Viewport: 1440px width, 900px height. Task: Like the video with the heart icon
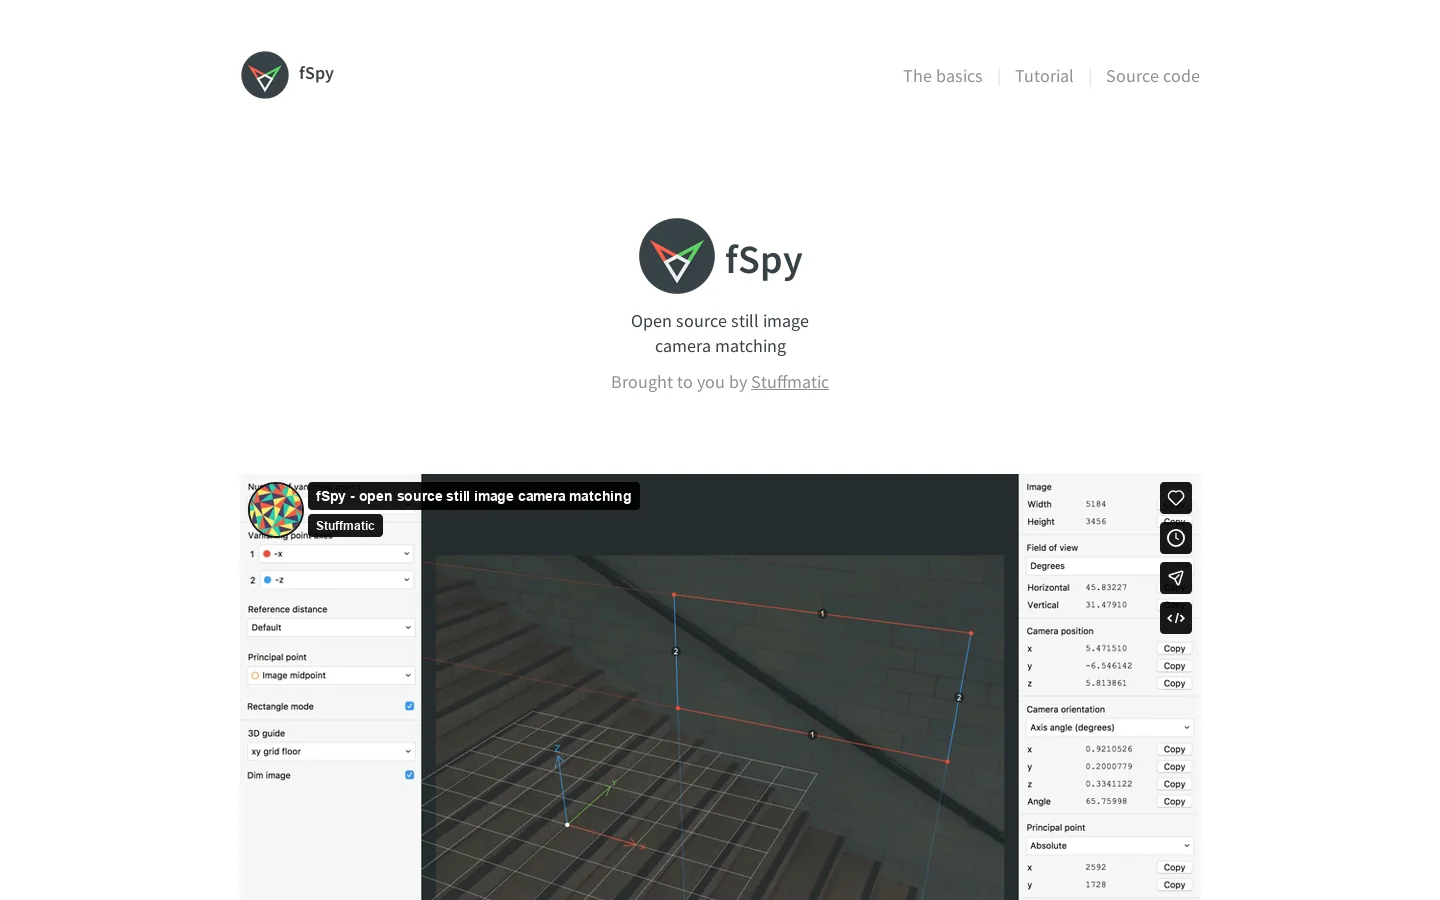(x=1176, y=498)
